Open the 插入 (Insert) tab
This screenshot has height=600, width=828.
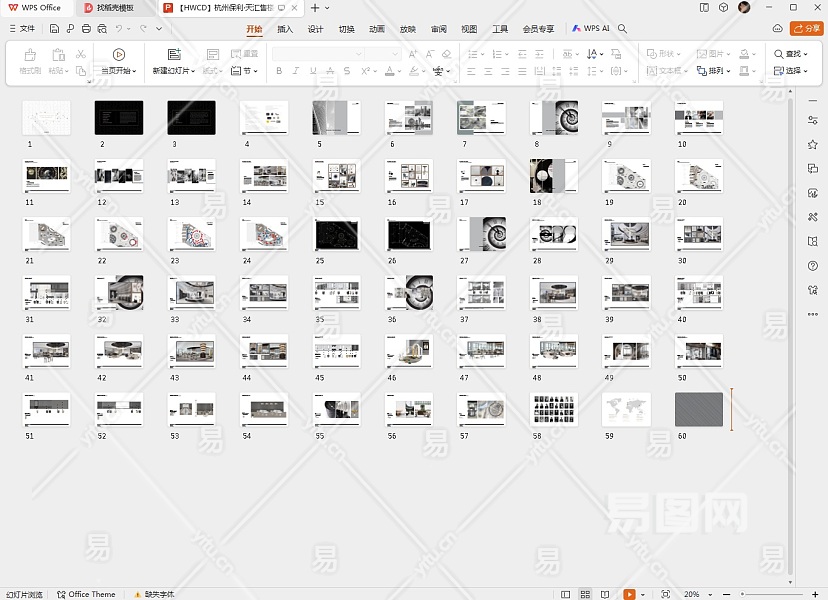285,29
